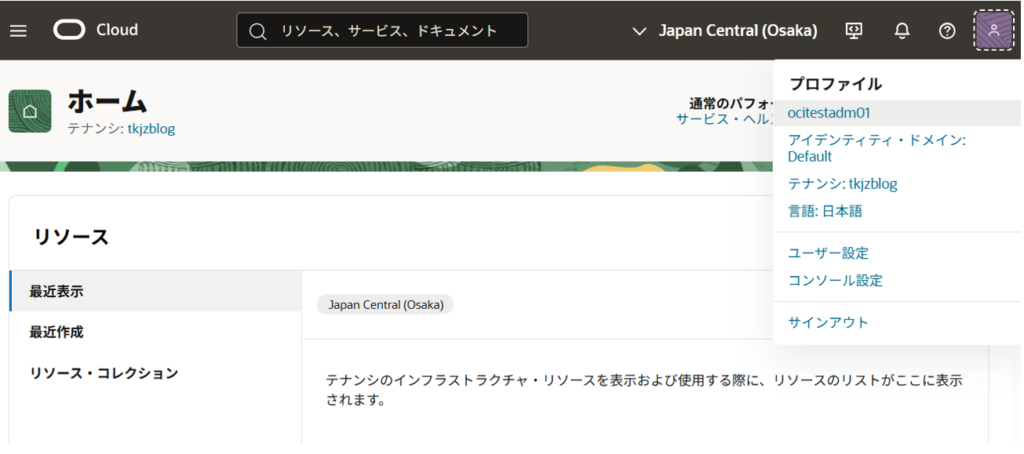
Task: Change language via 言語: 日本語
Action: pos(824,211)
